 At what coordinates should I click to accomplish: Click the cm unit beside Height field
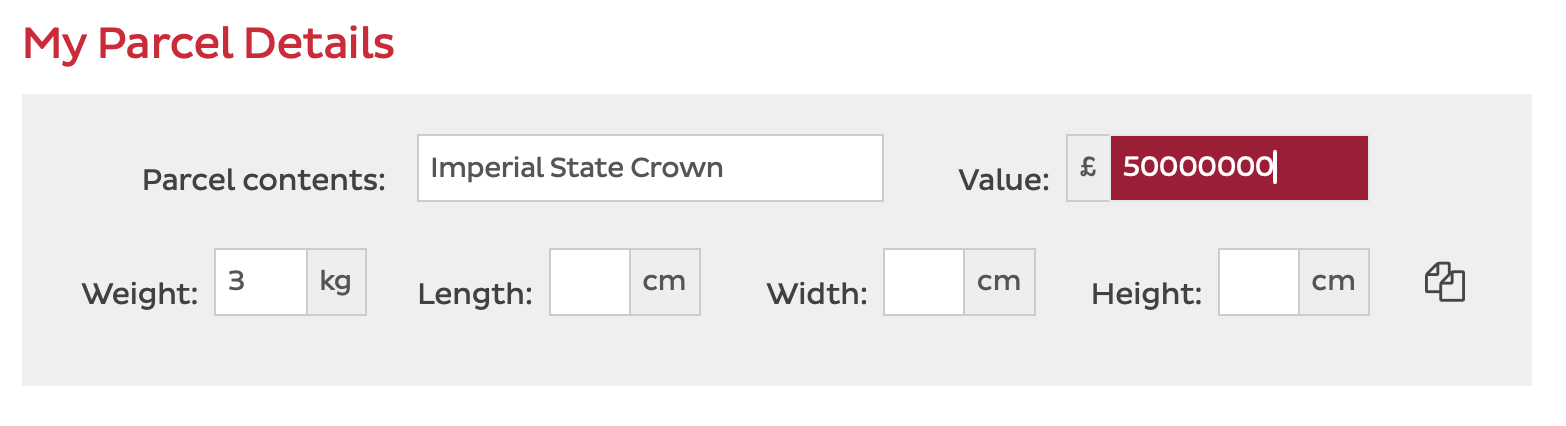[x=1334, y=282]
